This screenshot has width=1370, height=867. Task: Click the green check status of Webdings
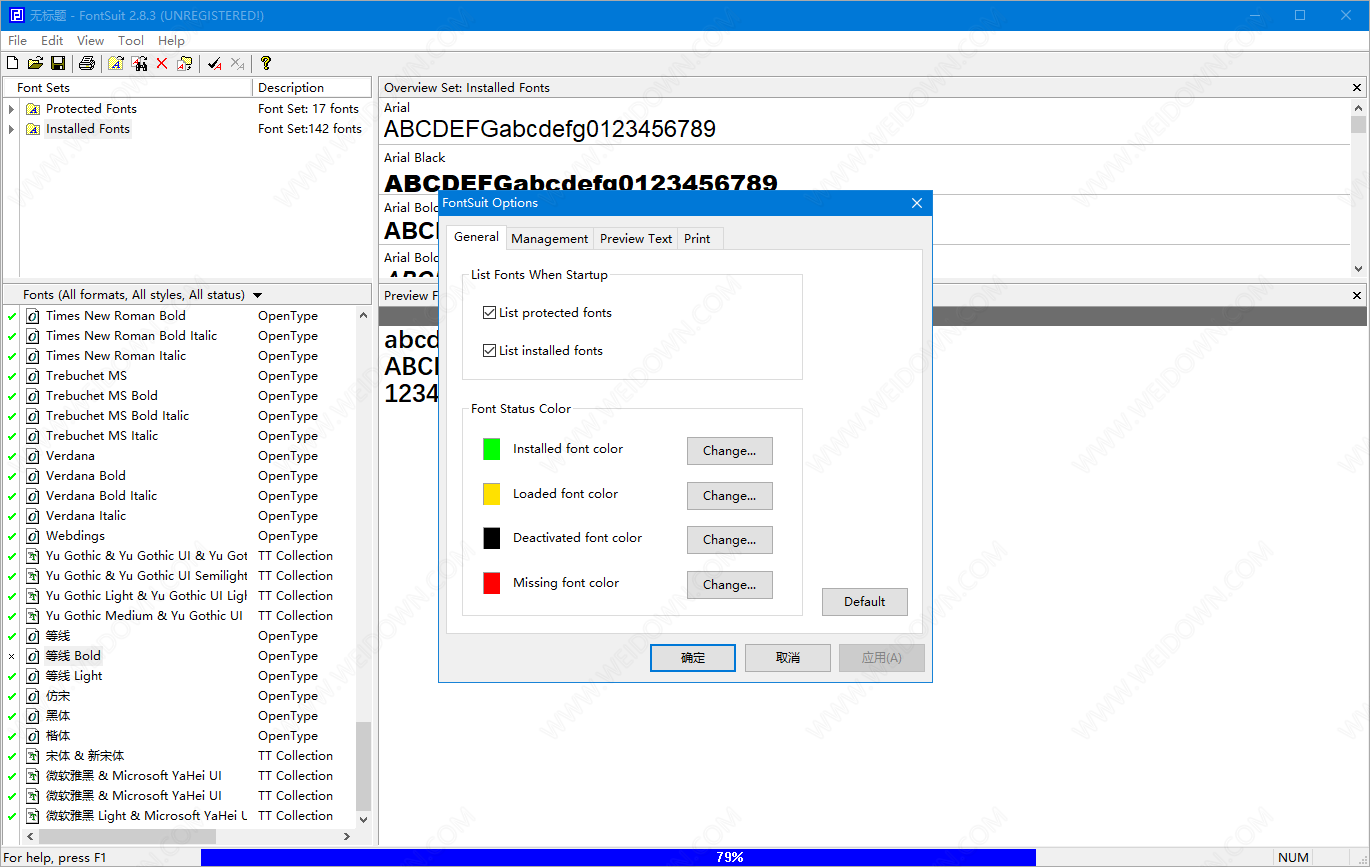coord(12,536)
